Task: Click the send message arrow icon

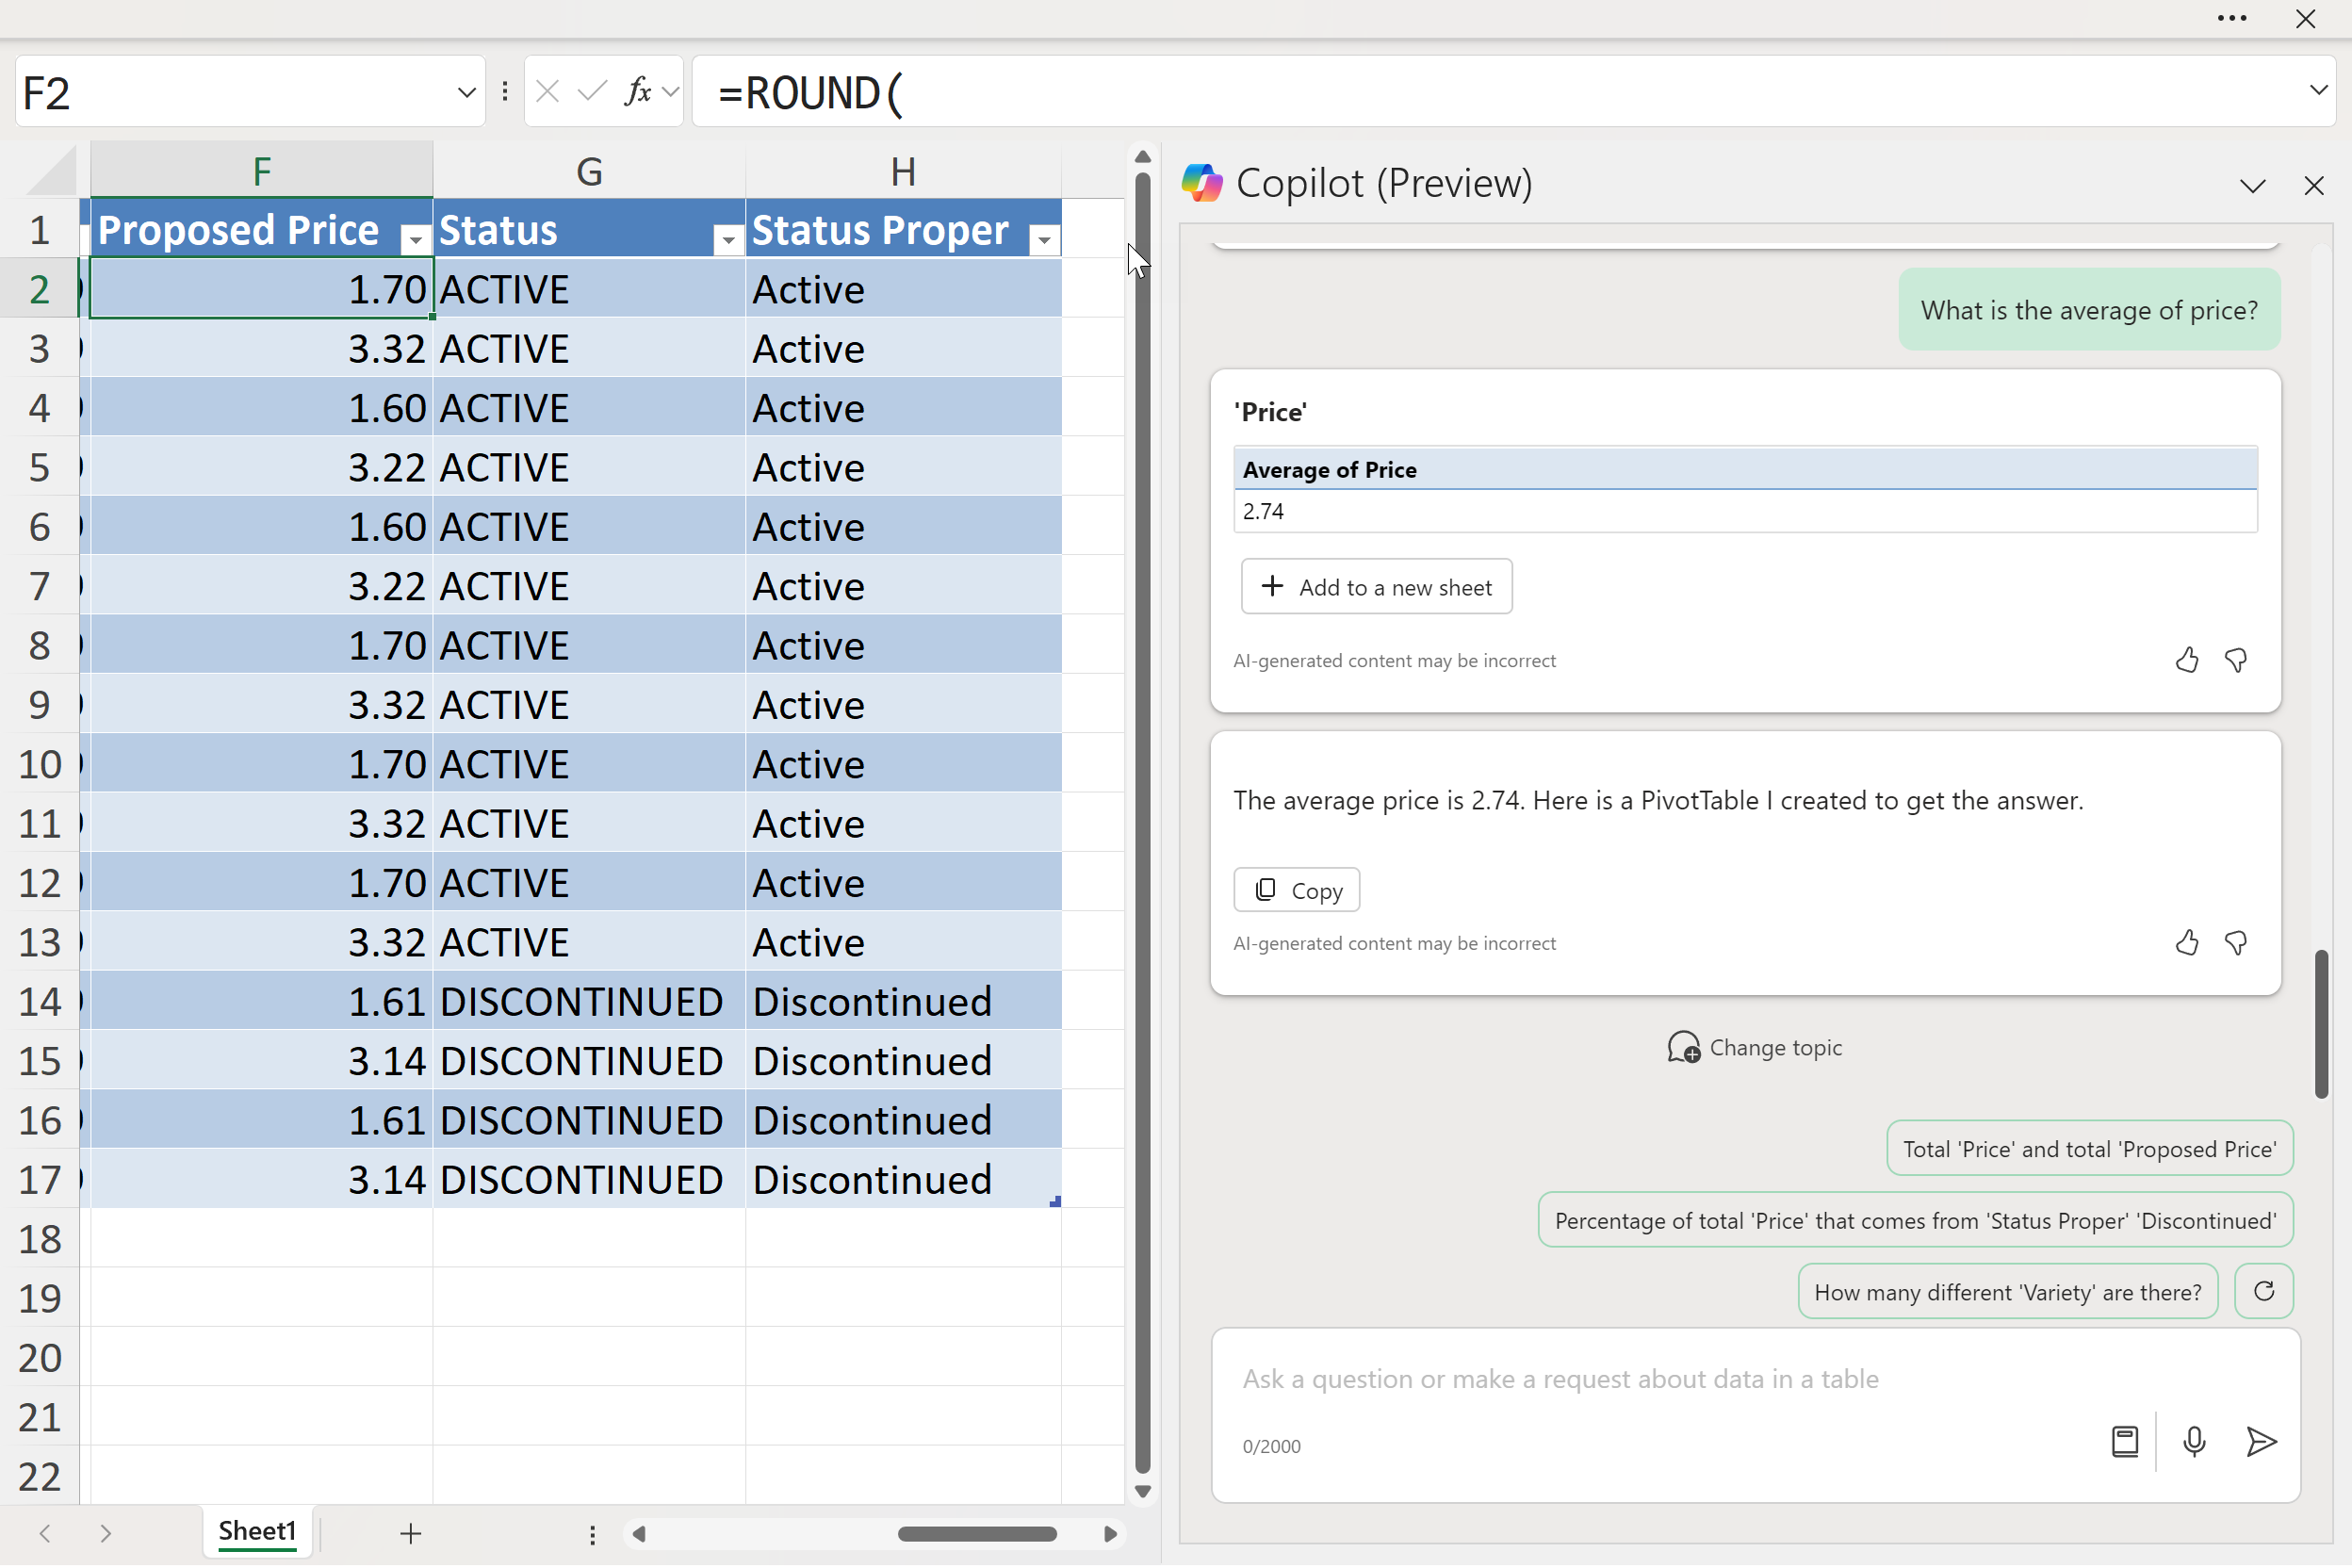Action: (2260, 1442)
